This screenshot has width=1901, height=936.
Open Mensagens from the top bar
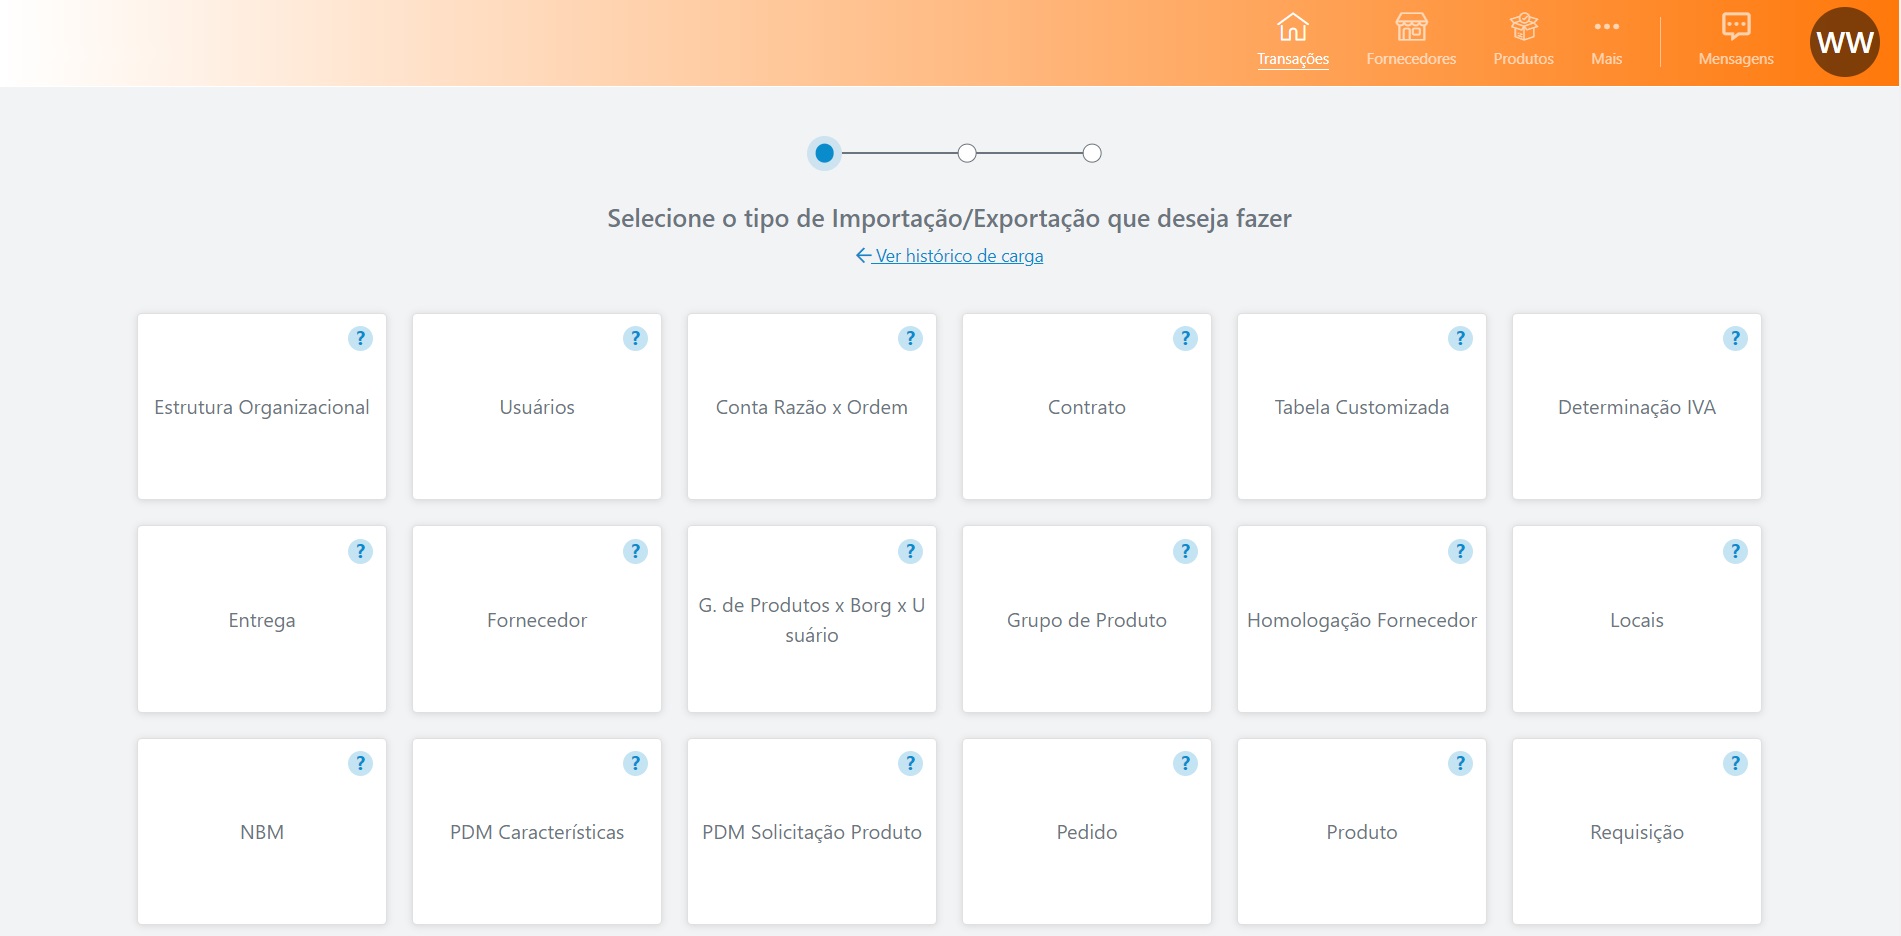[1736, 41]
